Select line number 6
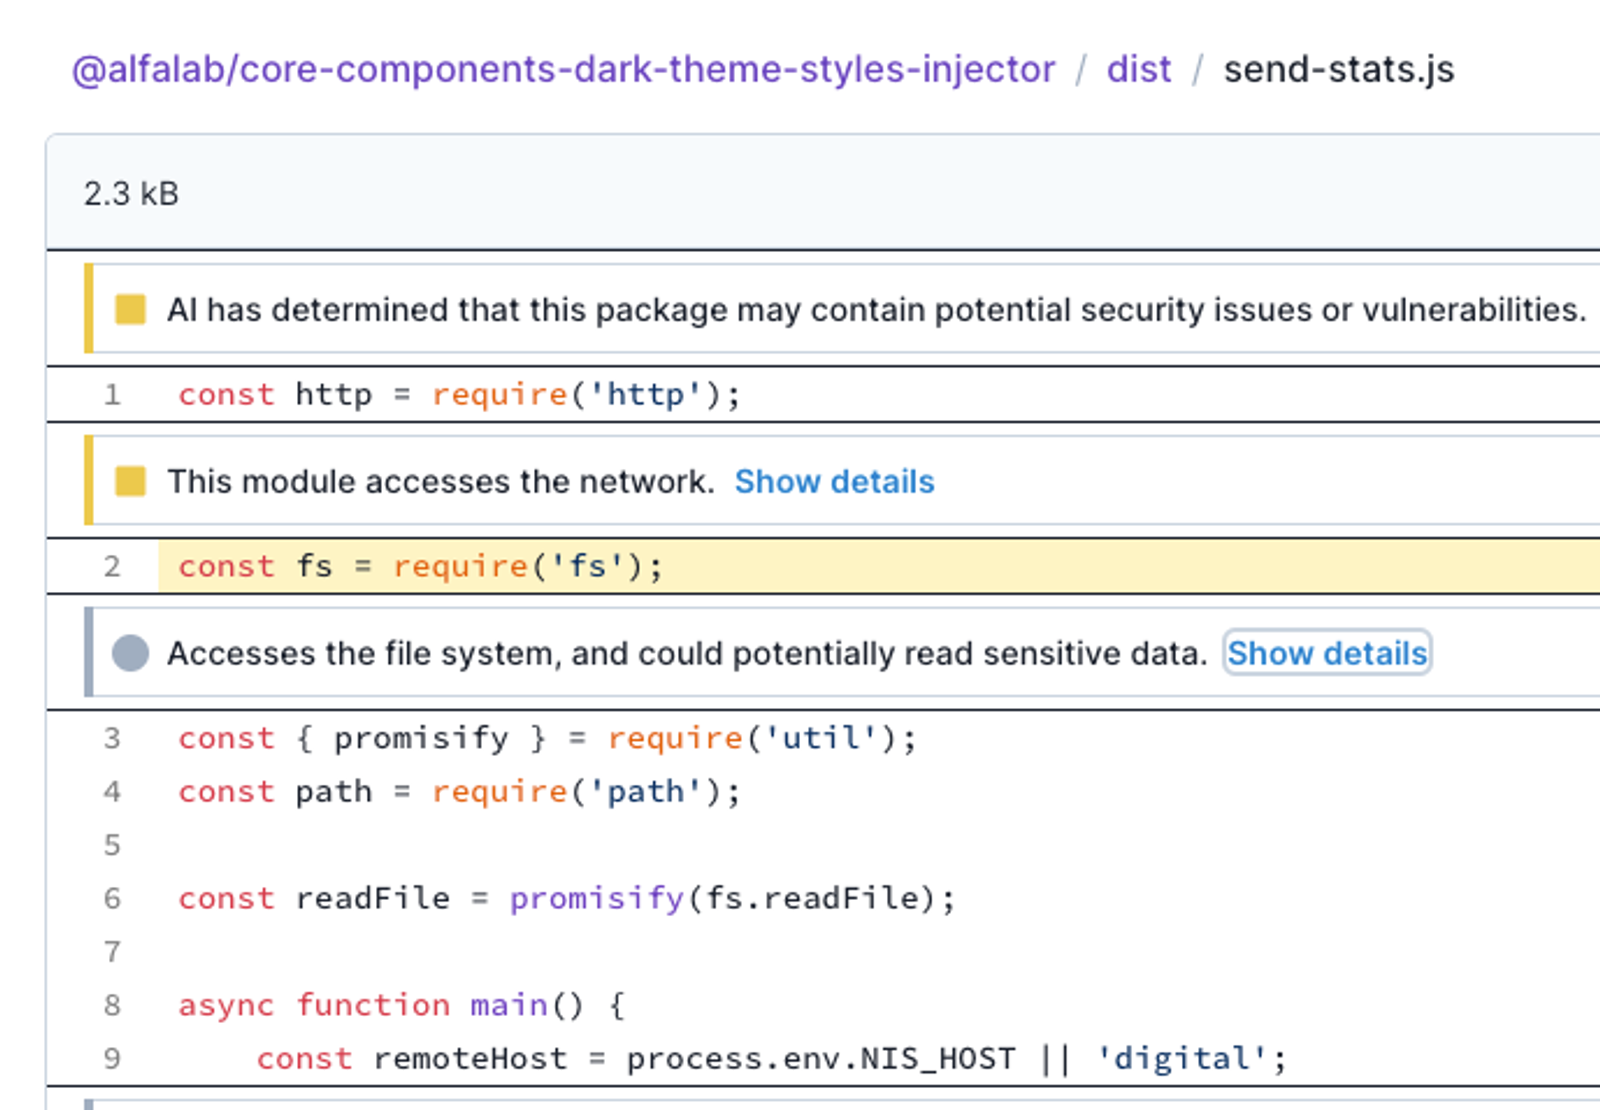 click(x=112, y=899)
